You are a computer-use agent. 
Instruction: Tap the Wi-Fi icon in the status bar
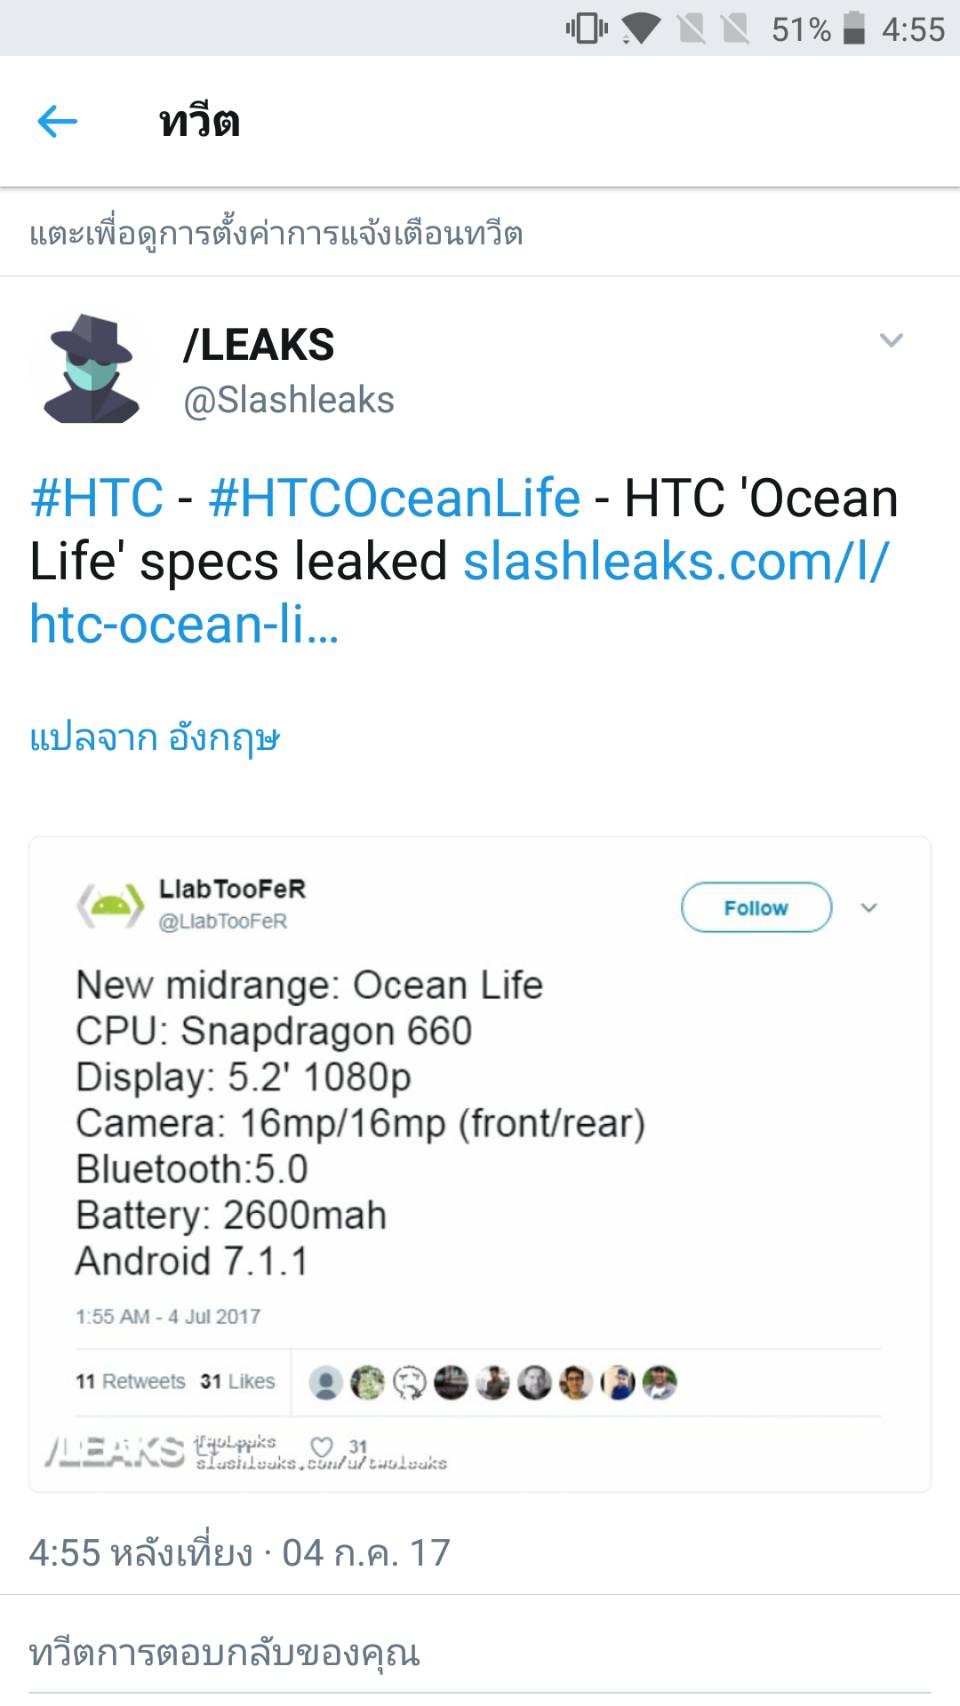pyautogui.click(x=641, y=28)
